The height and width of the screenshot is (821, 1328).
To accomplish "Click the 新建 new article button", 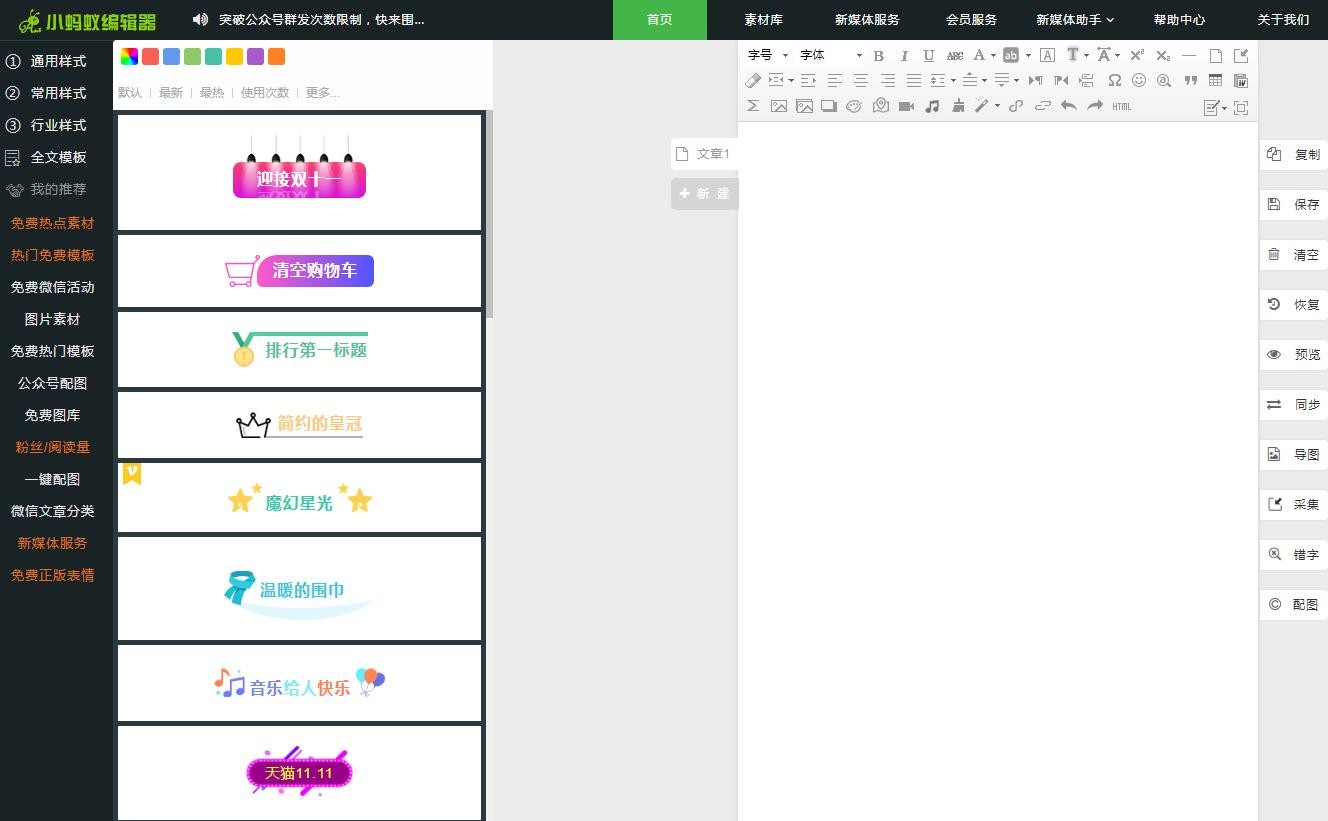I will (x=704, y=194).
